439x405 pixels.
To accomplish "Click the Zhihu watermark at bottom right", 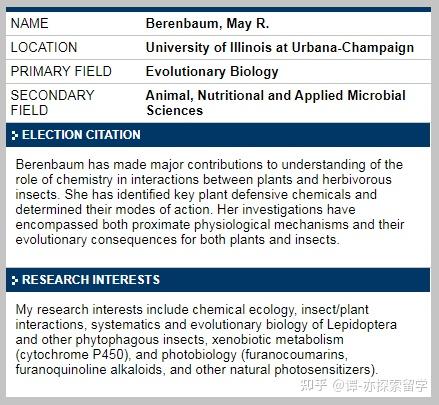I will click(364, 386).
